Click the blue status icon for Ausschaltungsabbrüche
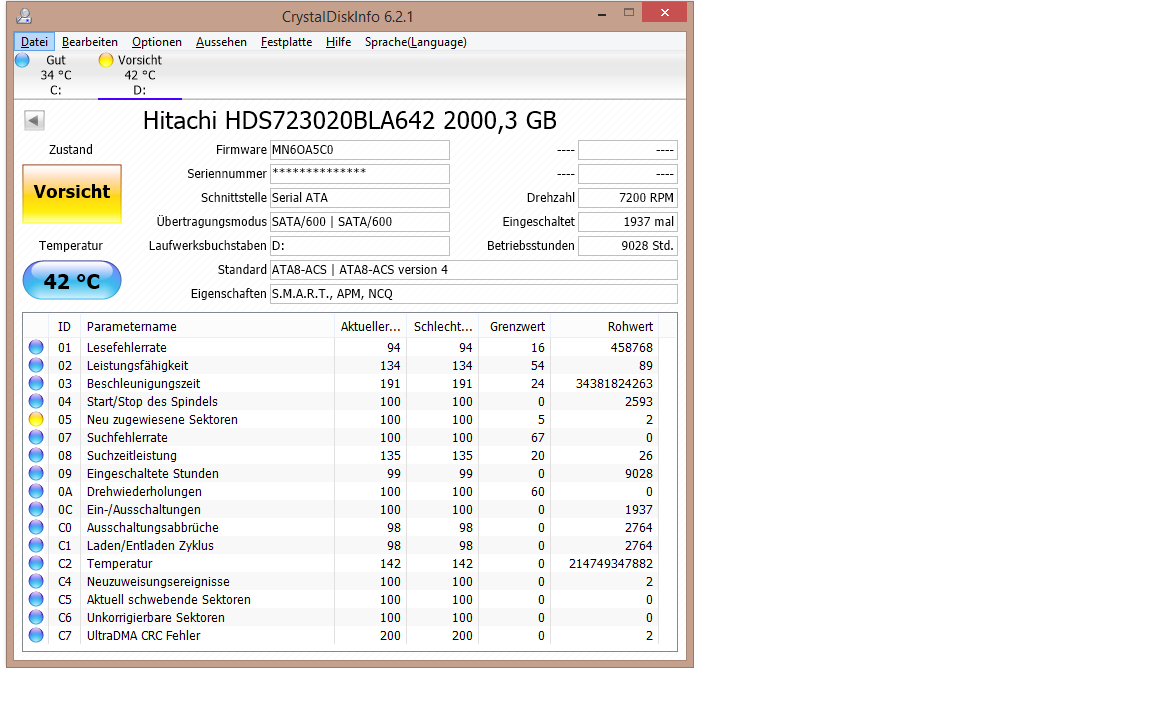 click(36, 527)
